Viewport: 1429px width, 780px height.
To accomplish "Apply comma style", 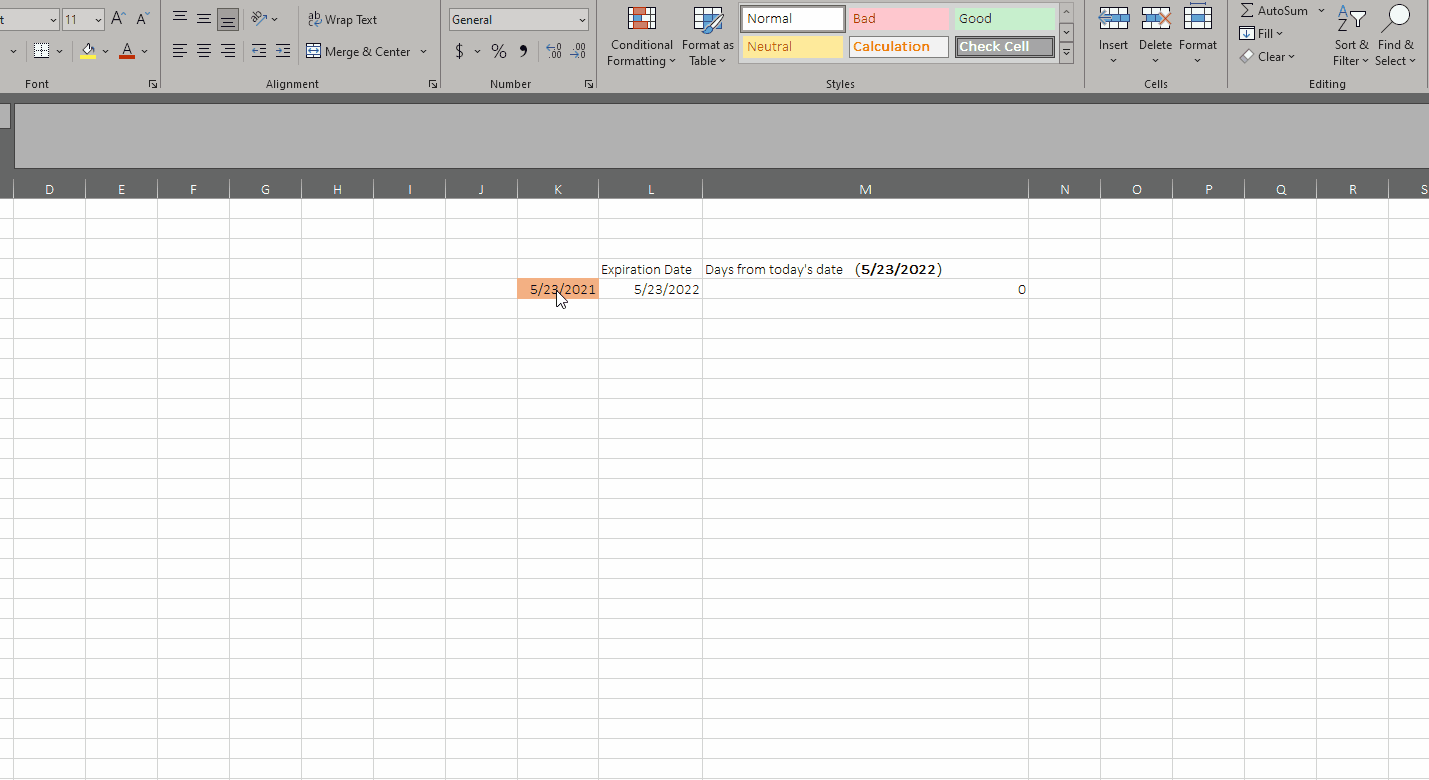I will 523,51.
